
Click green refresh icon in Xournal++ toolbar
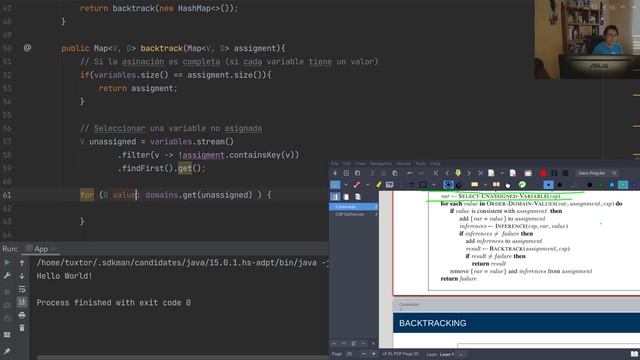pyautogui.click(x=522, y=185)
